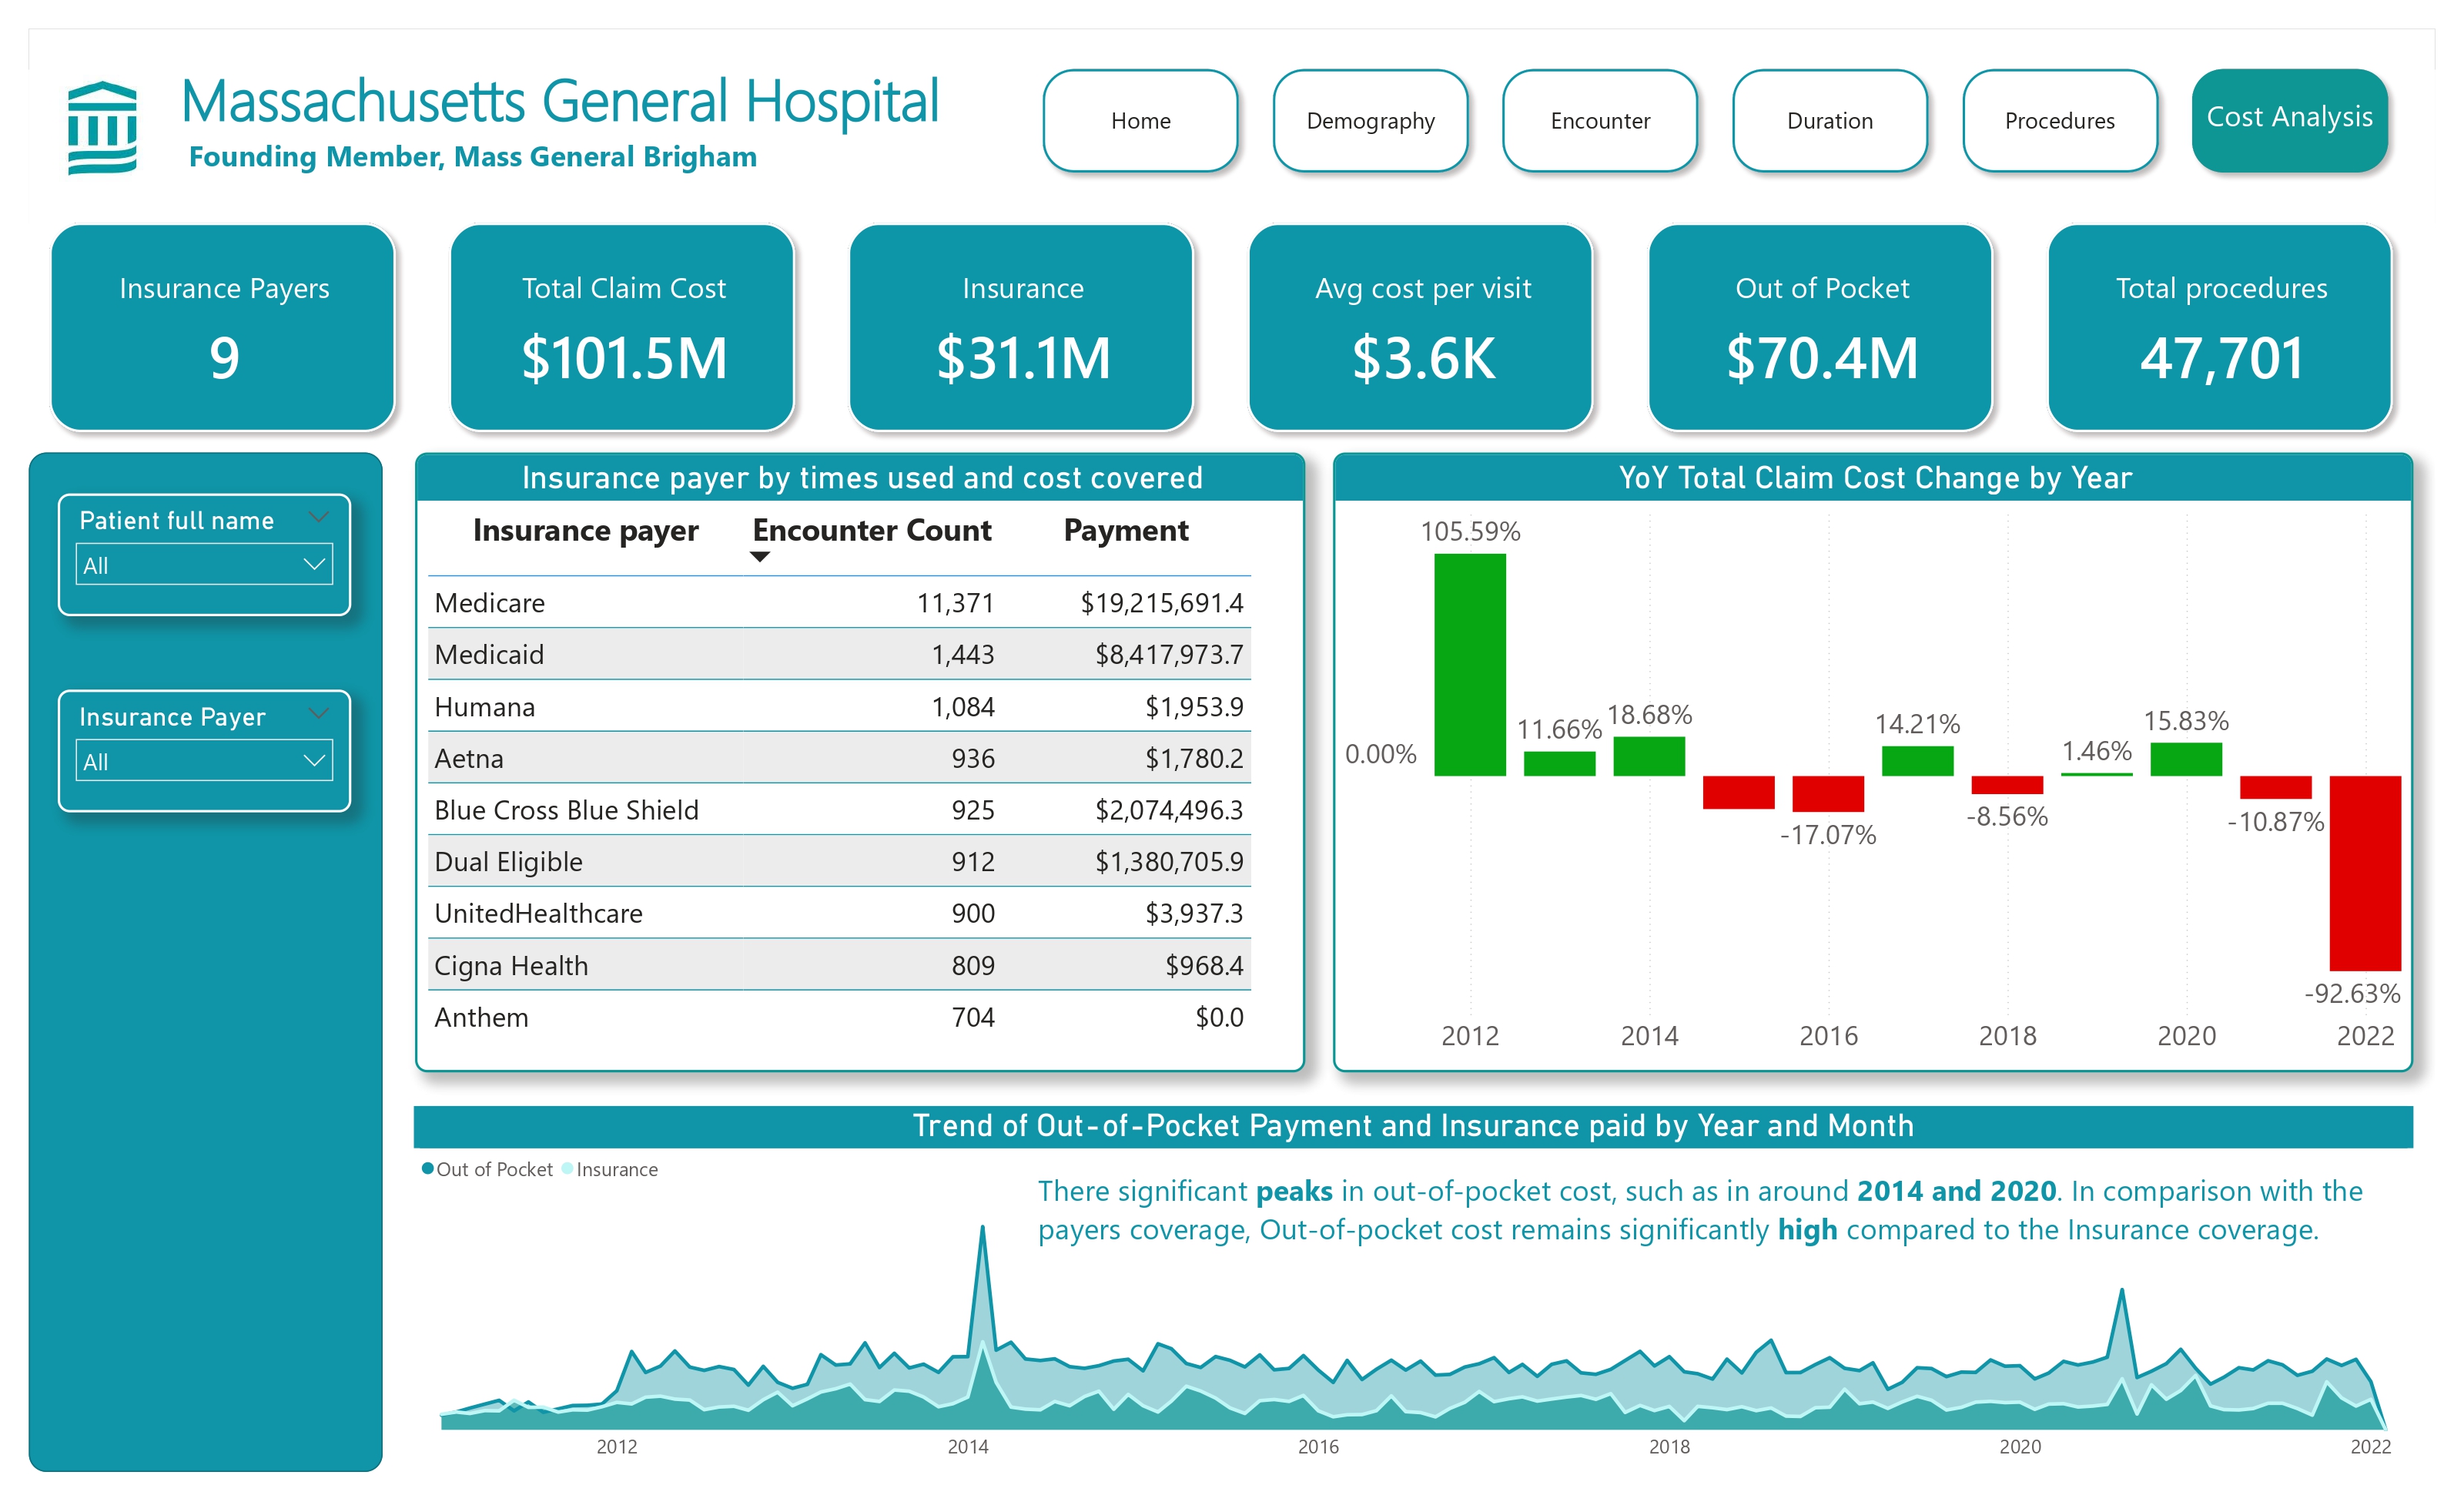Sort by the Payment column header
This screenshot has width=2464, height=1502.
[x=1126, y=531]
